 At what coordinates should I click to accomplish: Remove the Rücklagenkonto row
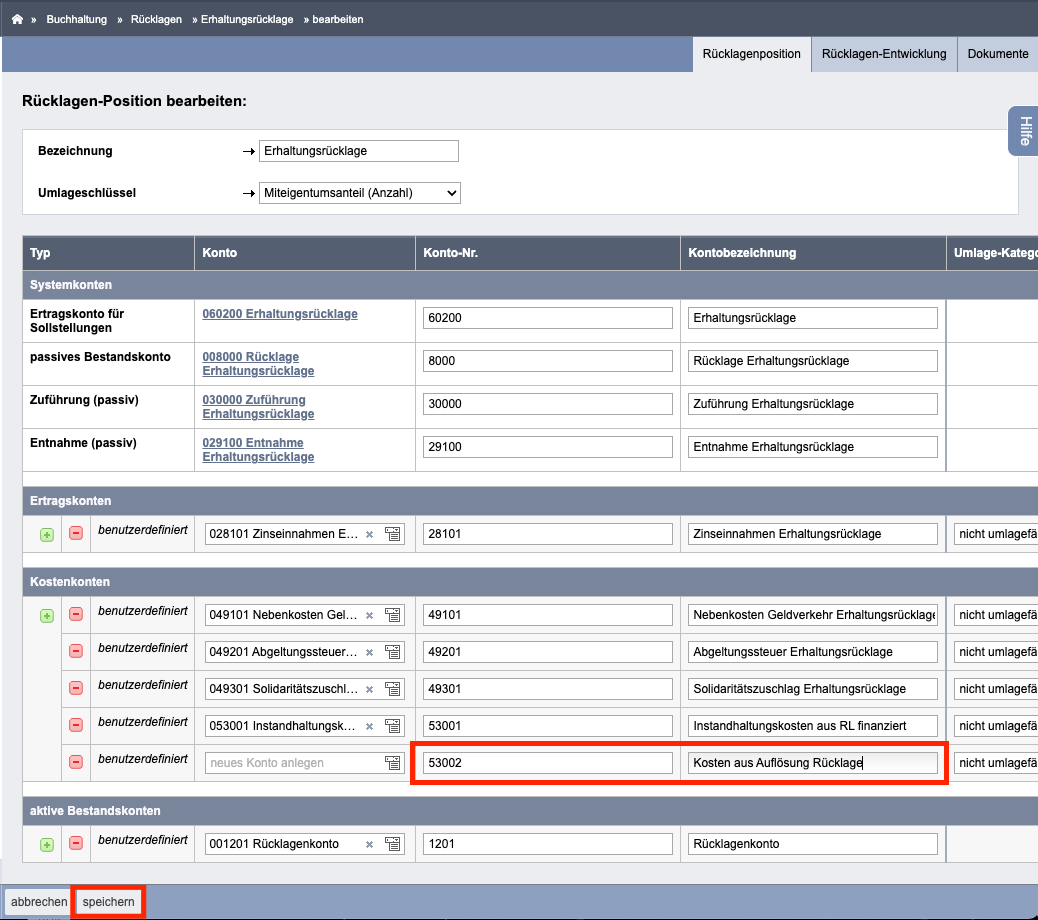pos(76,843)
